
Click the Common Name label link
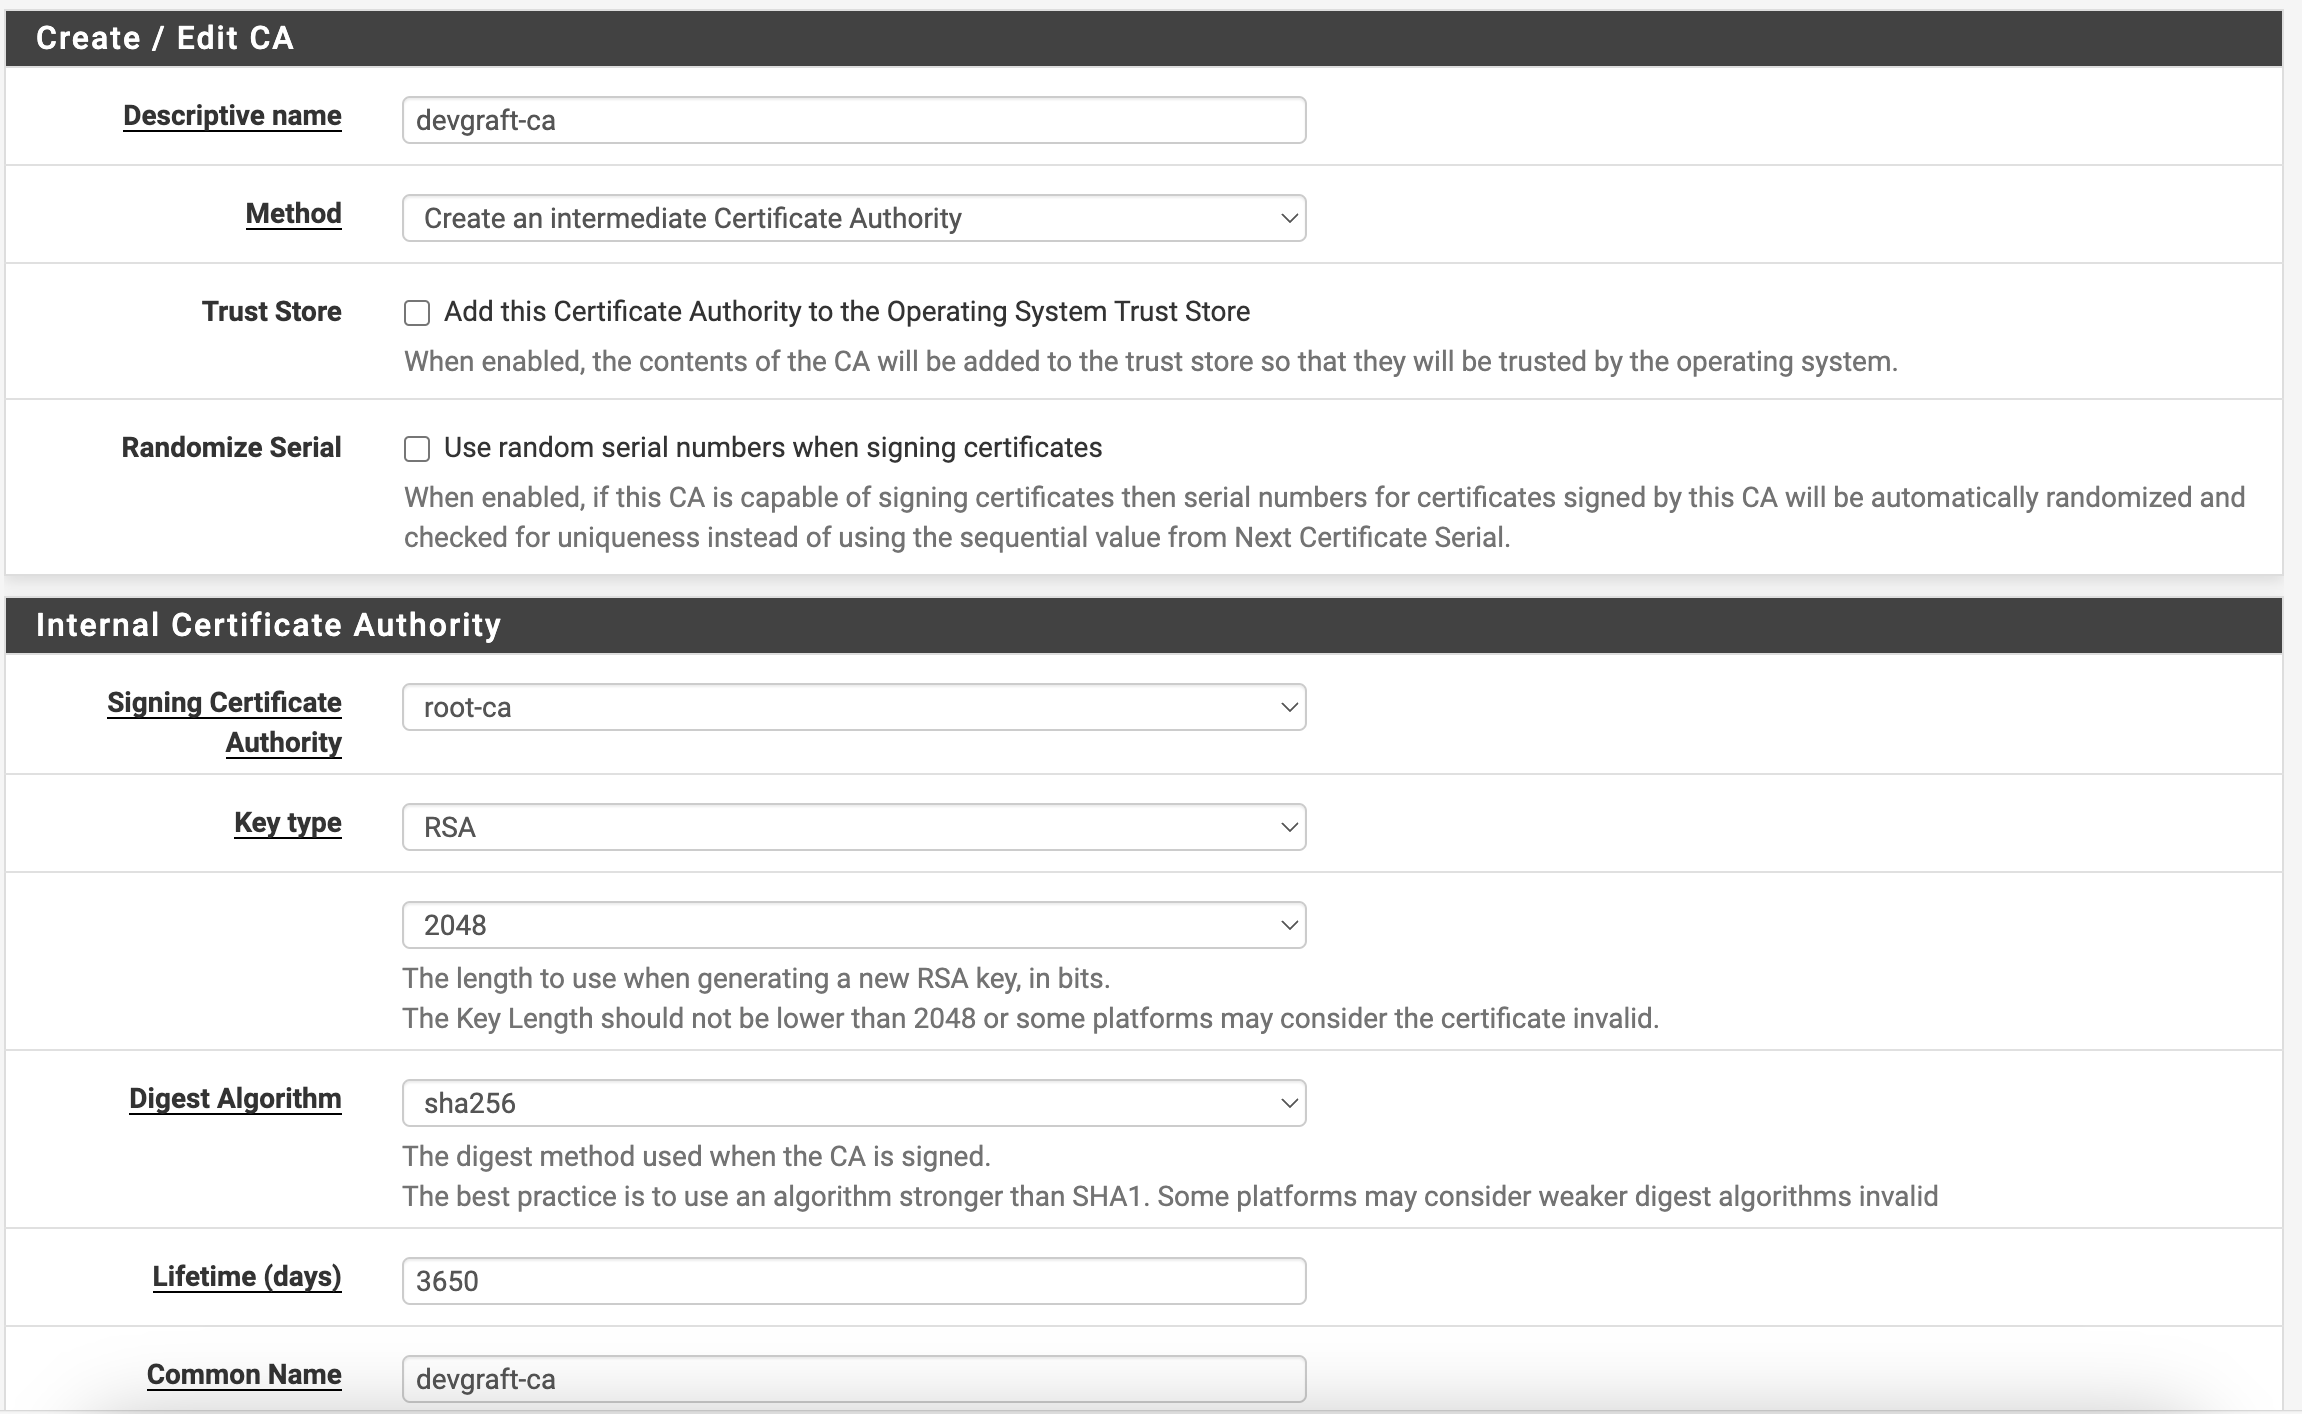coord(244,1375)
